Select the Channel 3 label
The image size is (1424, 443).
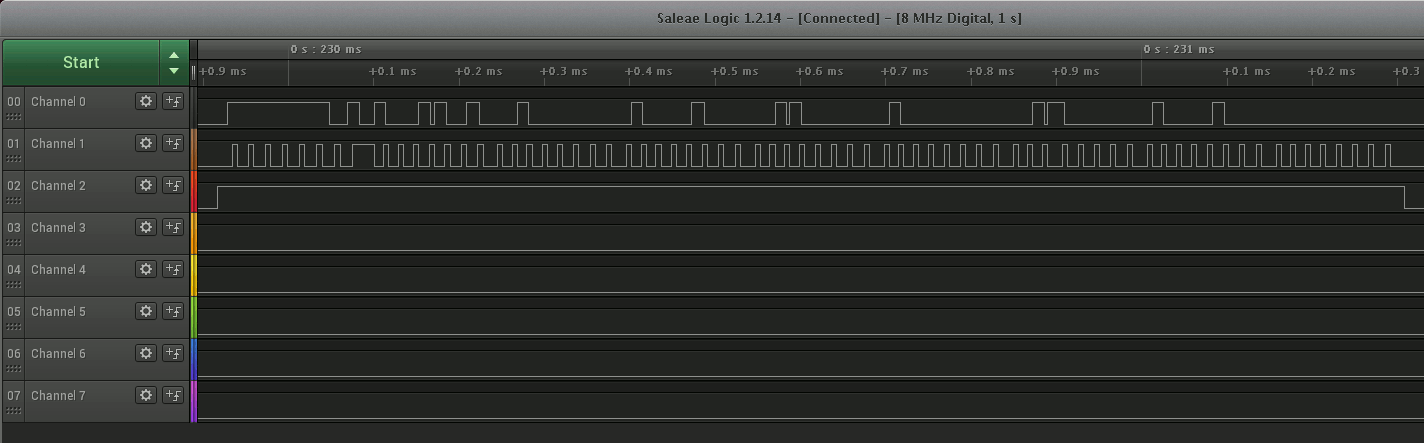pyautogui.click(x=58, y=228)
